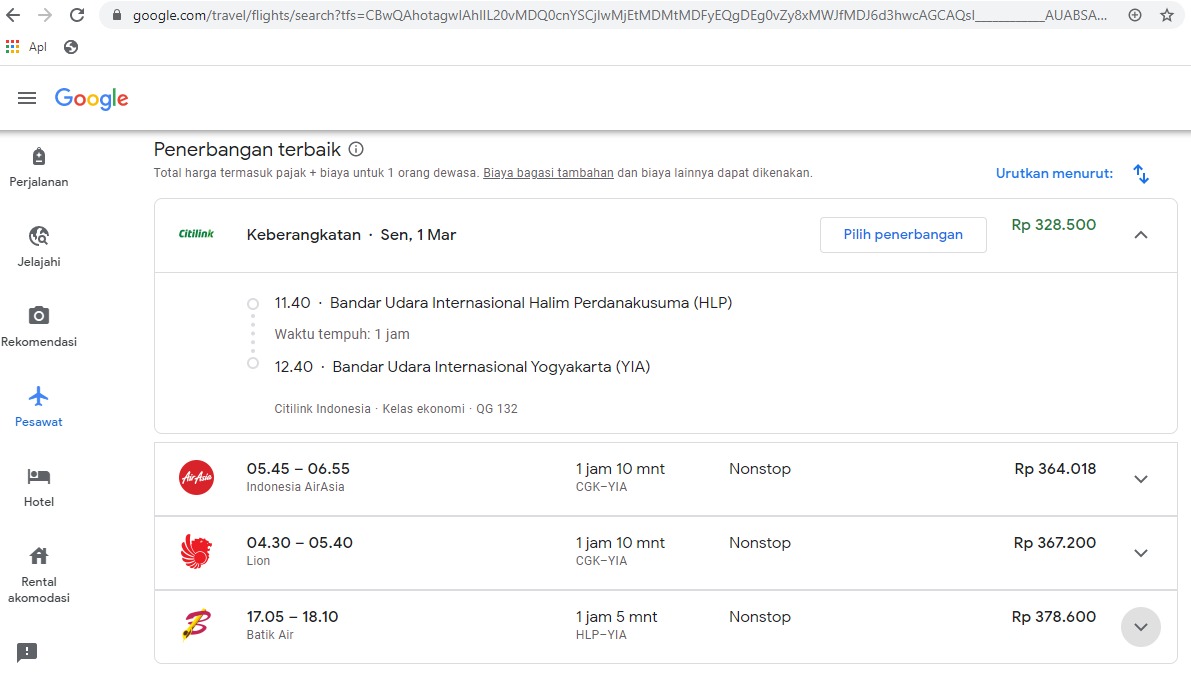Expand the Indonesia AirAsia flight details
Image resolution: width=1191 pixels, height=673 pixels.
(1141, 479)
